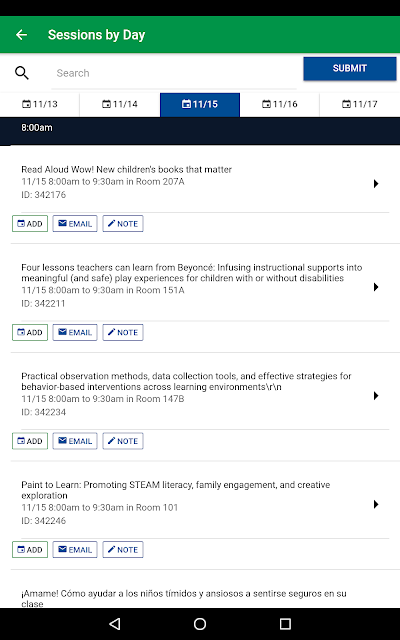
Task: Expand Four lessons from Beyoncé session arrow
Action: 376,287
